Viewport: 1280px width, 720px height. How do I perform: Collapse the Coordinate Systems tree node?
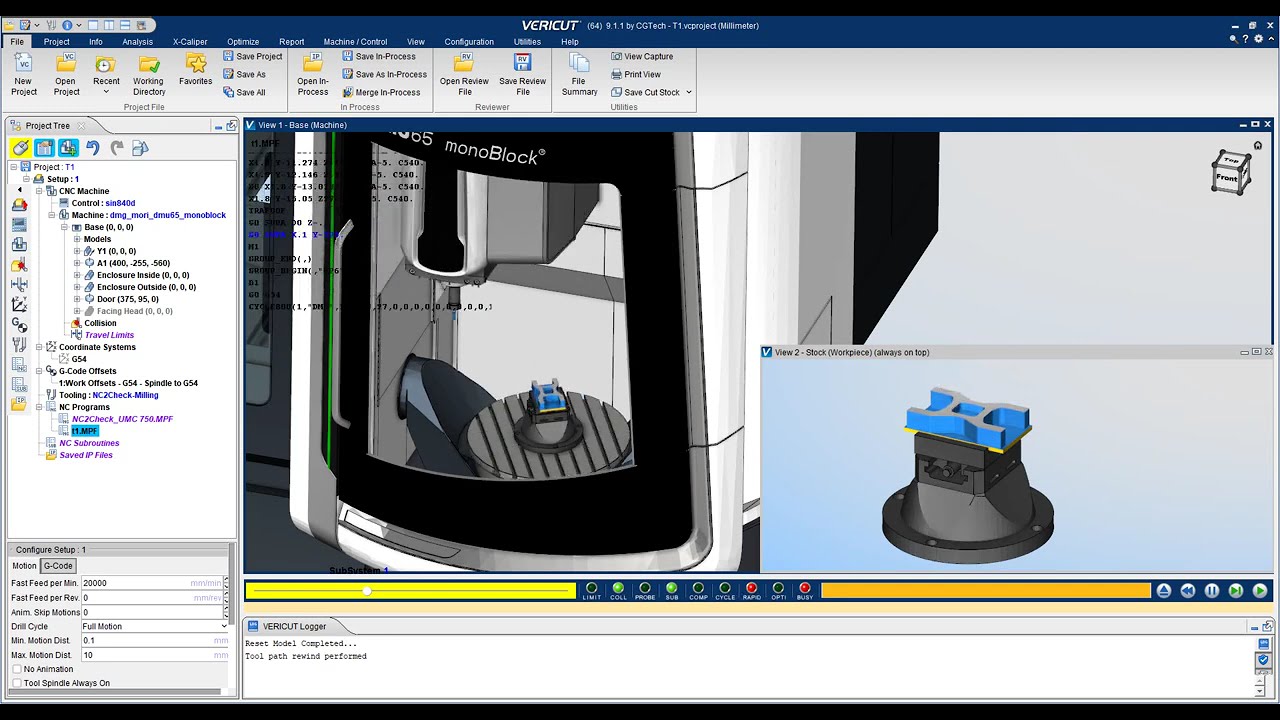(x=40, y=347)
